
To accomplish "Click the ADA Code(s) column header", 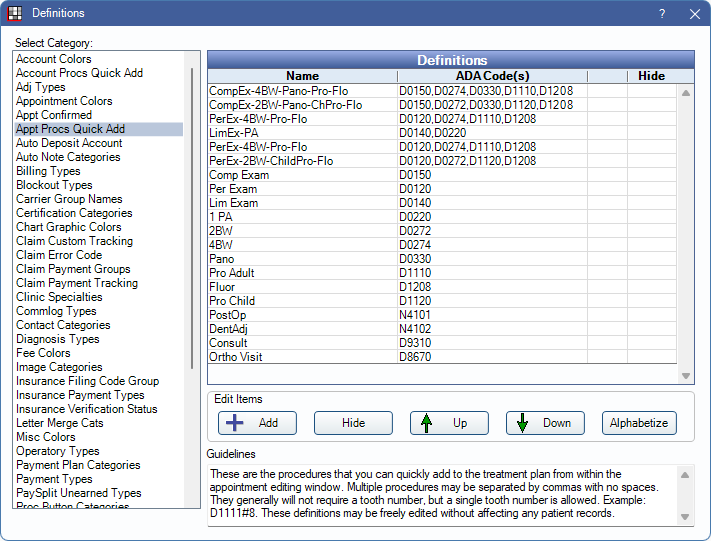I will (x=491, y=76).
